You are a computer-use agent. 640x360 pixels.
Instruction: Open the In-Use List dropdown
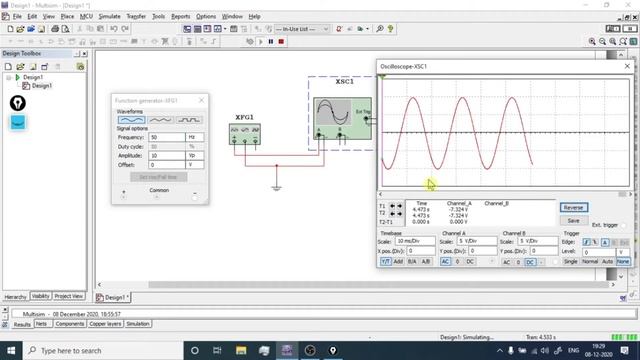point(326,29)
